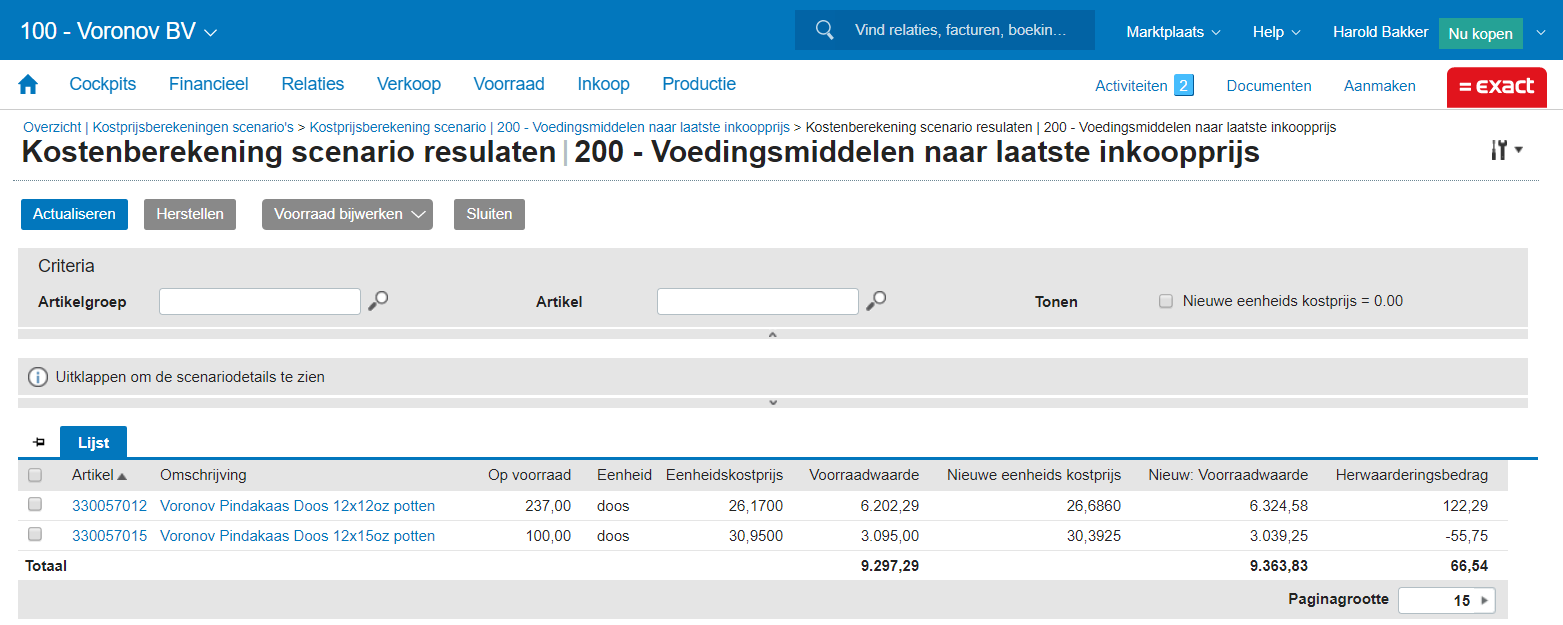This screenshot has height=625, width=1563.
Task: Click the Artikelgroep input field
Action: click(x=260, y=301)
